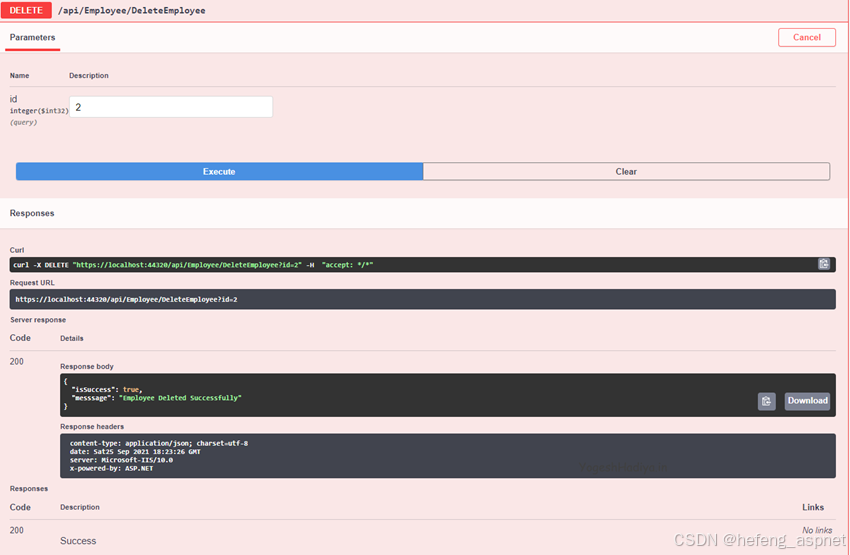
Task: Click the No links text
Action: click(817, 530)
